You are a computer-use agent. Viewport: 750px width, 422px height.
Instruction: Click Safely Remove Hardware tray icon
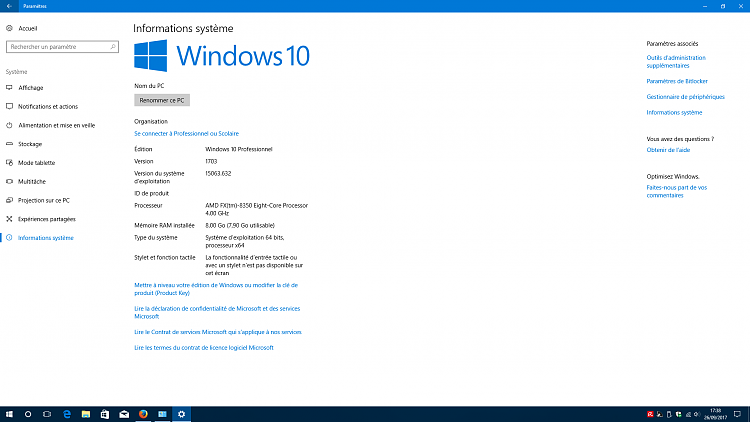(x=669, y=414)
